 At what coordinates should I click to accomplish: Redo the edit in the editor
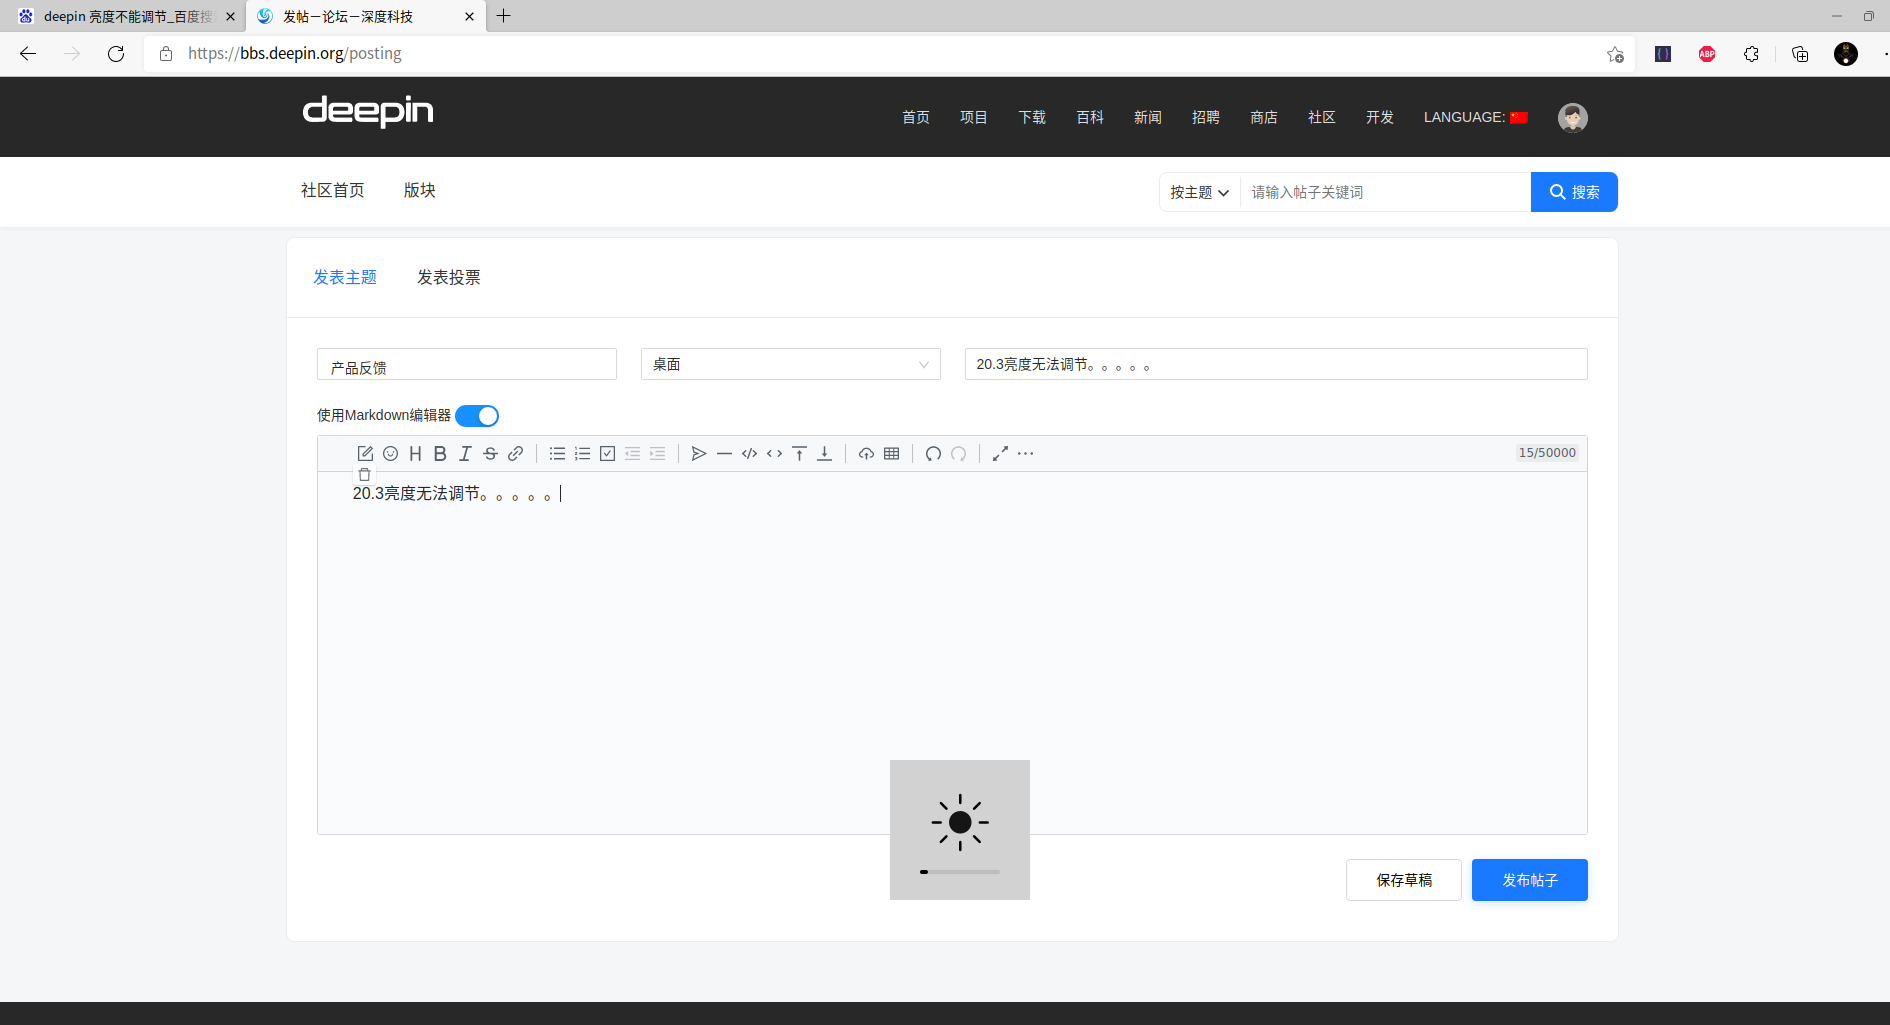pos(958,454)
